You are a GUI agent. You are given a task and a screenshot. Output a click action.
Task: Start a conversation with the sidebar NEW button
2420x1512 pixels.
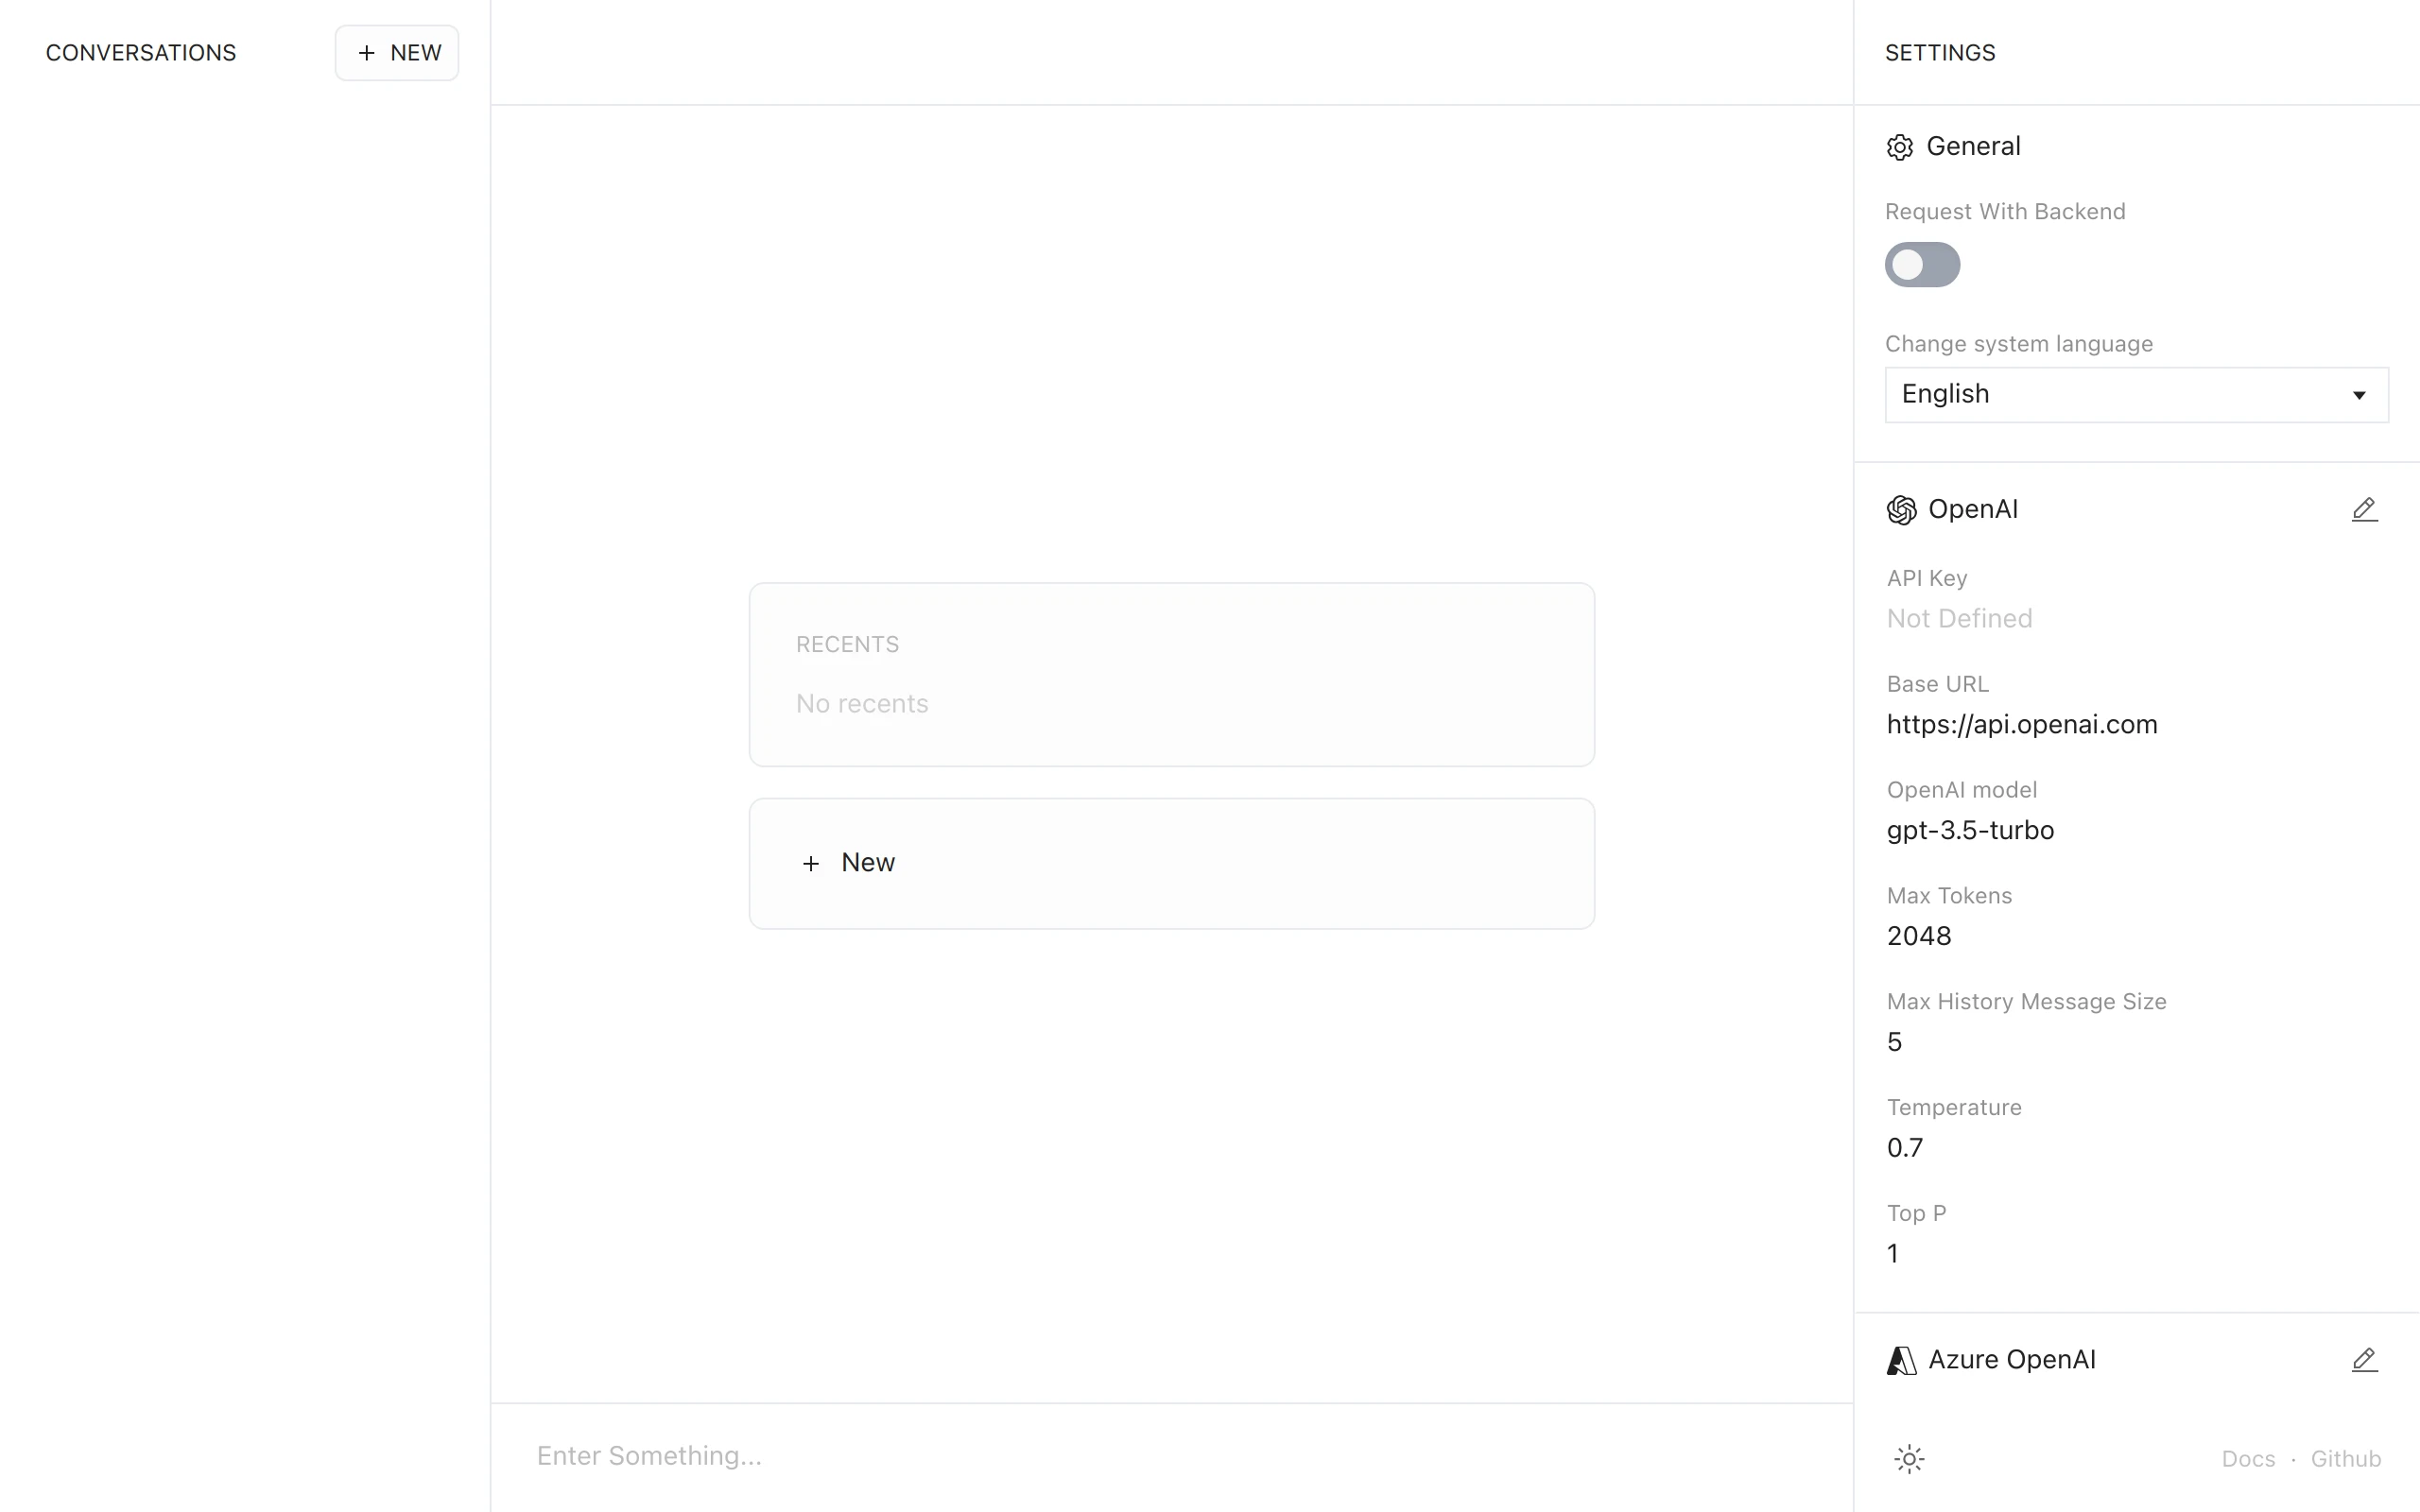pos(397,53)
